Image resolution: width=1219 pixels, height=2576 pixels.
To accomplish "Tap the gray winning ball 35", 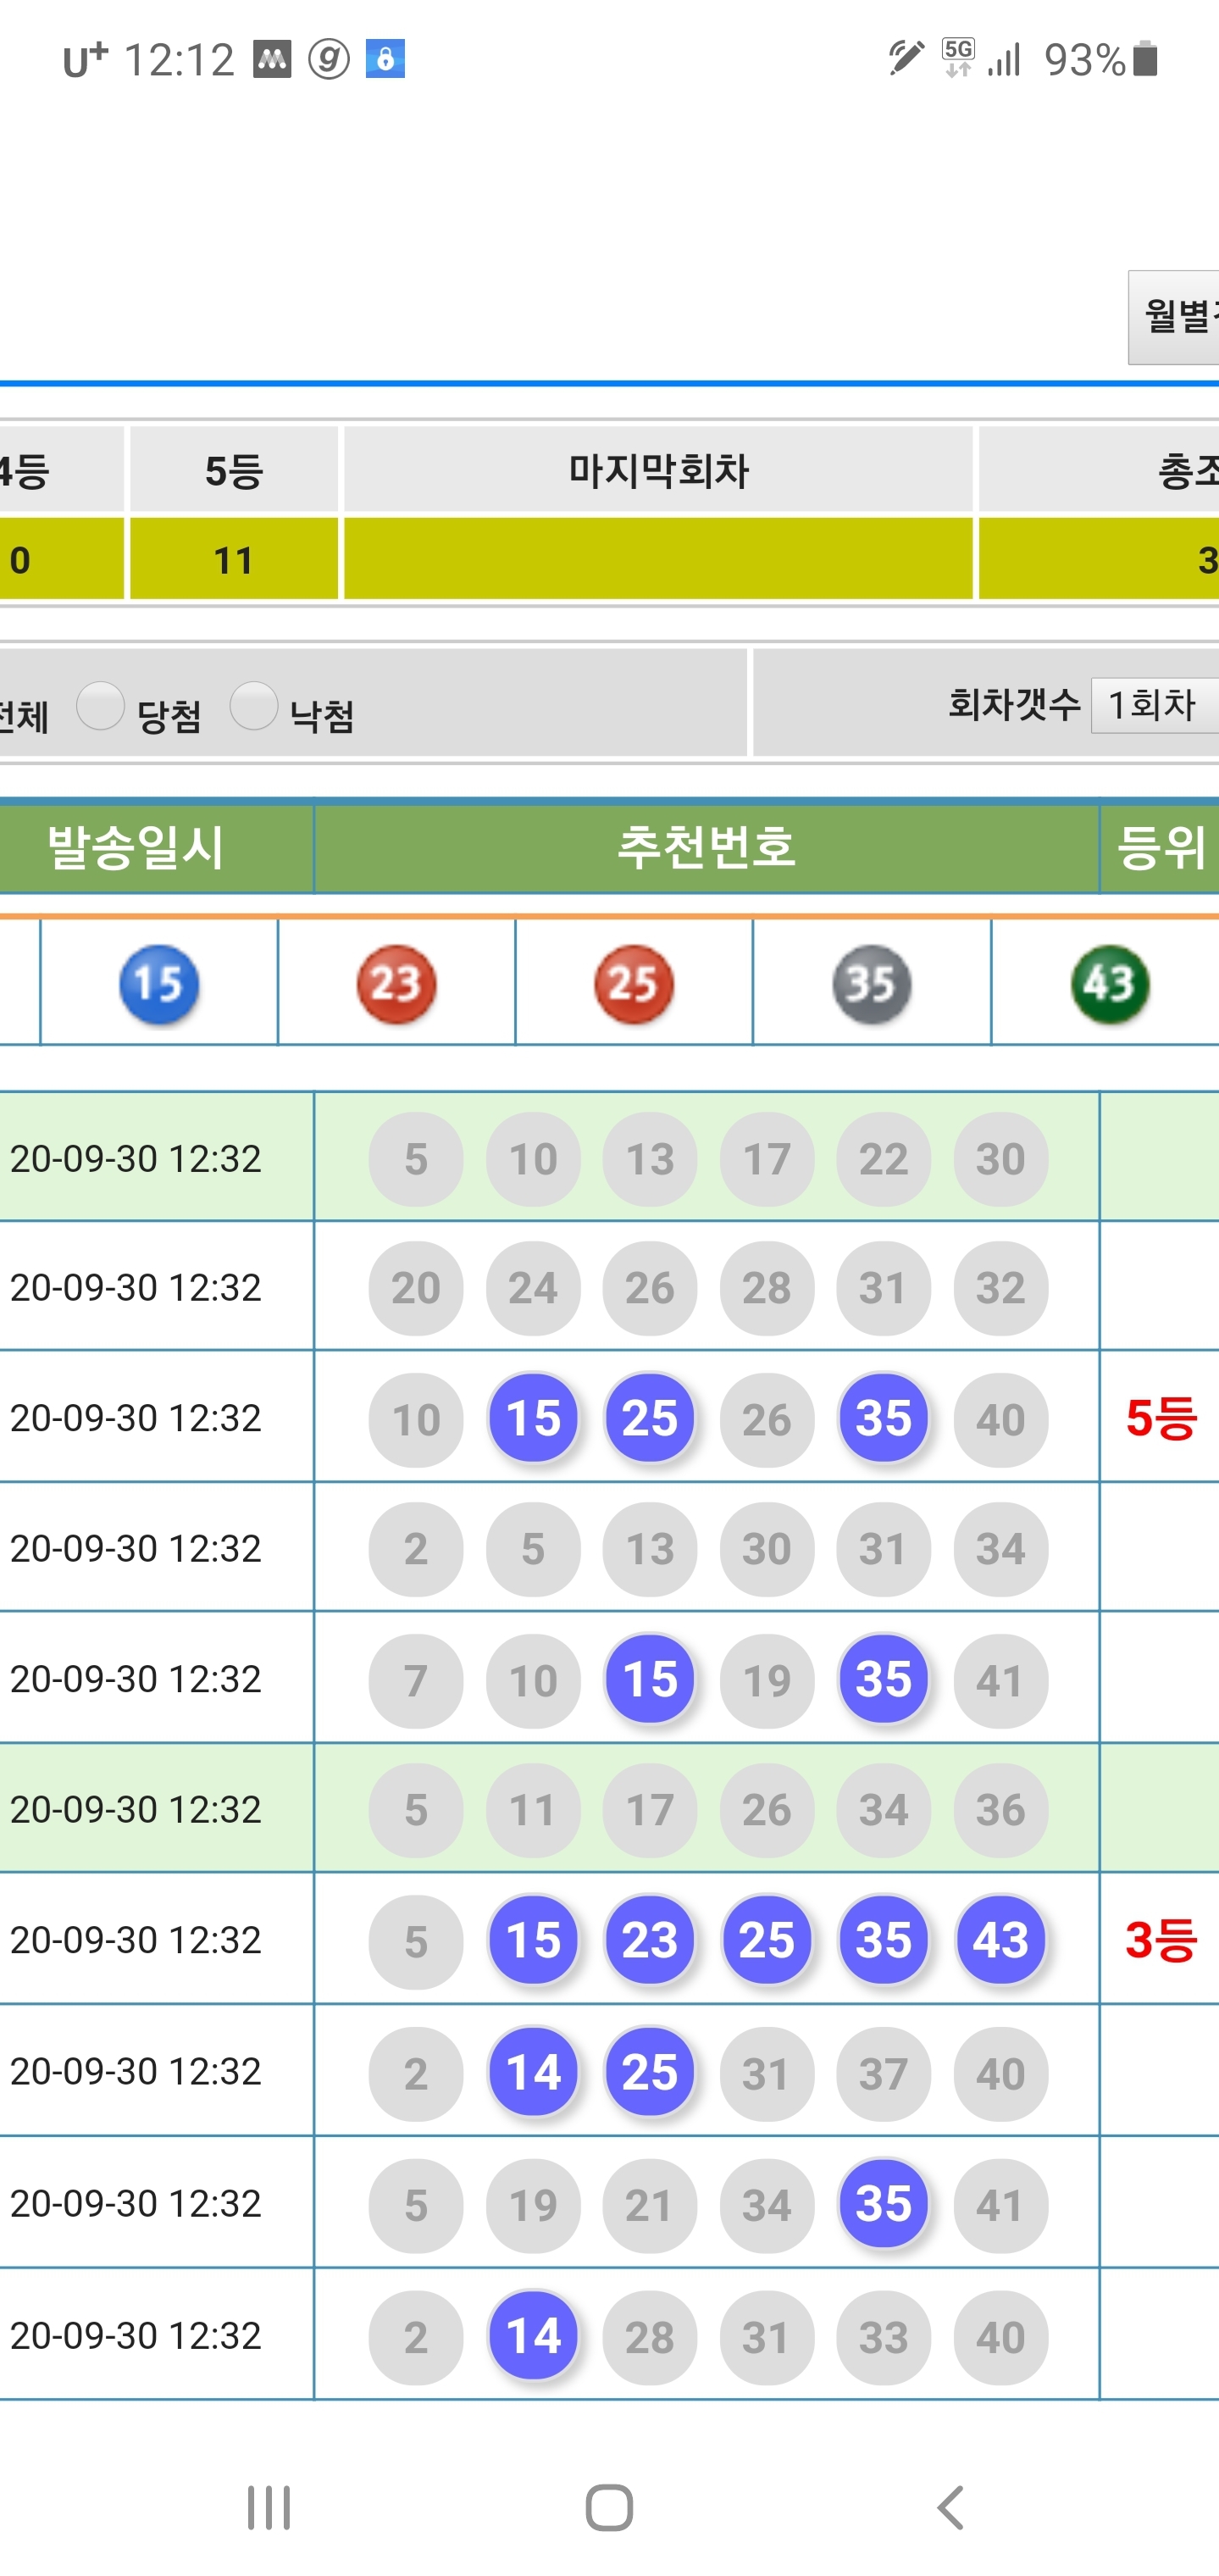I will [x=871, y=984].
